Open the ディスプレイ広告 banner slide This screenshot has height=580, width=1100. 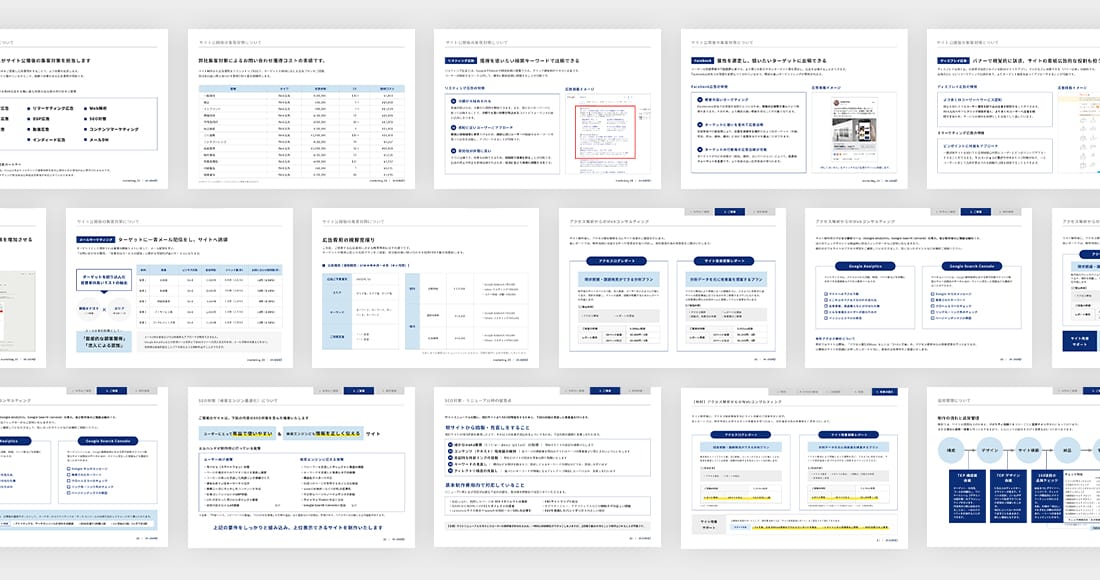click(1013, 109)
